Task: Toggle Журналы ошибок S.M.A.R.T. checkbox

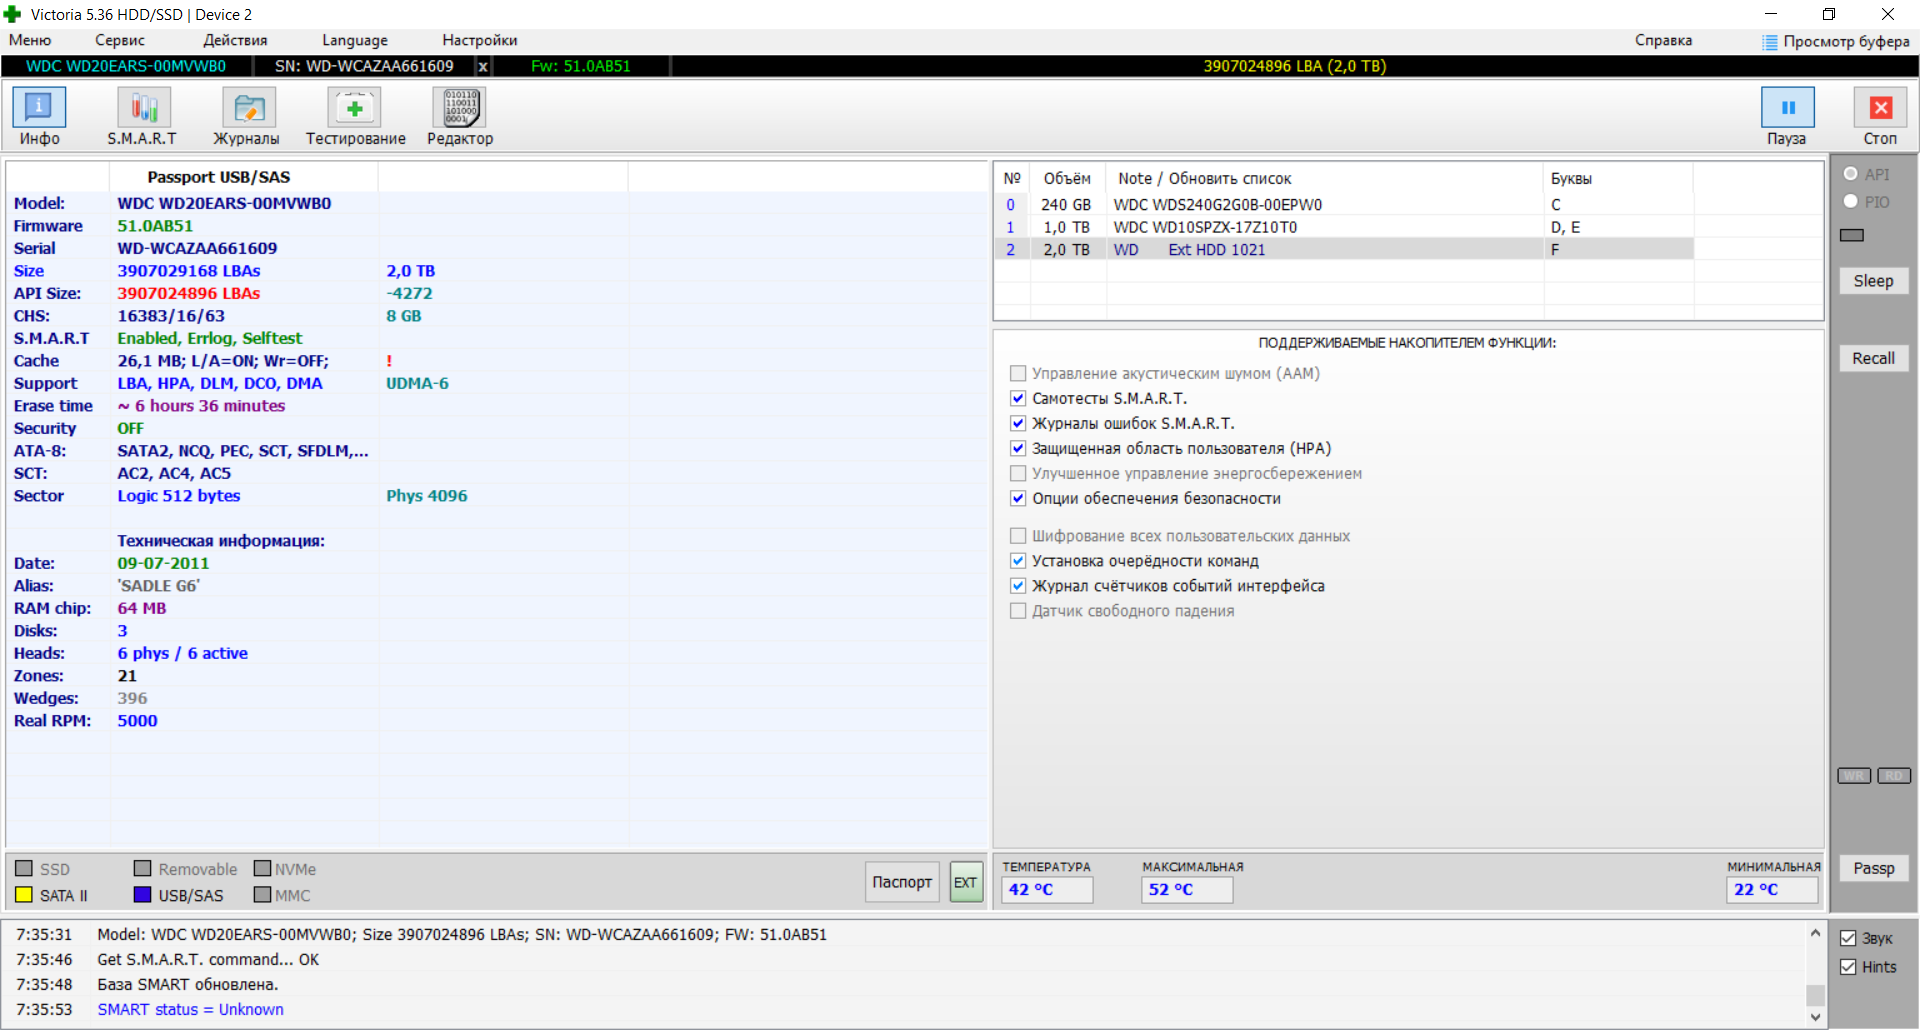Action: click(x=1018, y=423)
